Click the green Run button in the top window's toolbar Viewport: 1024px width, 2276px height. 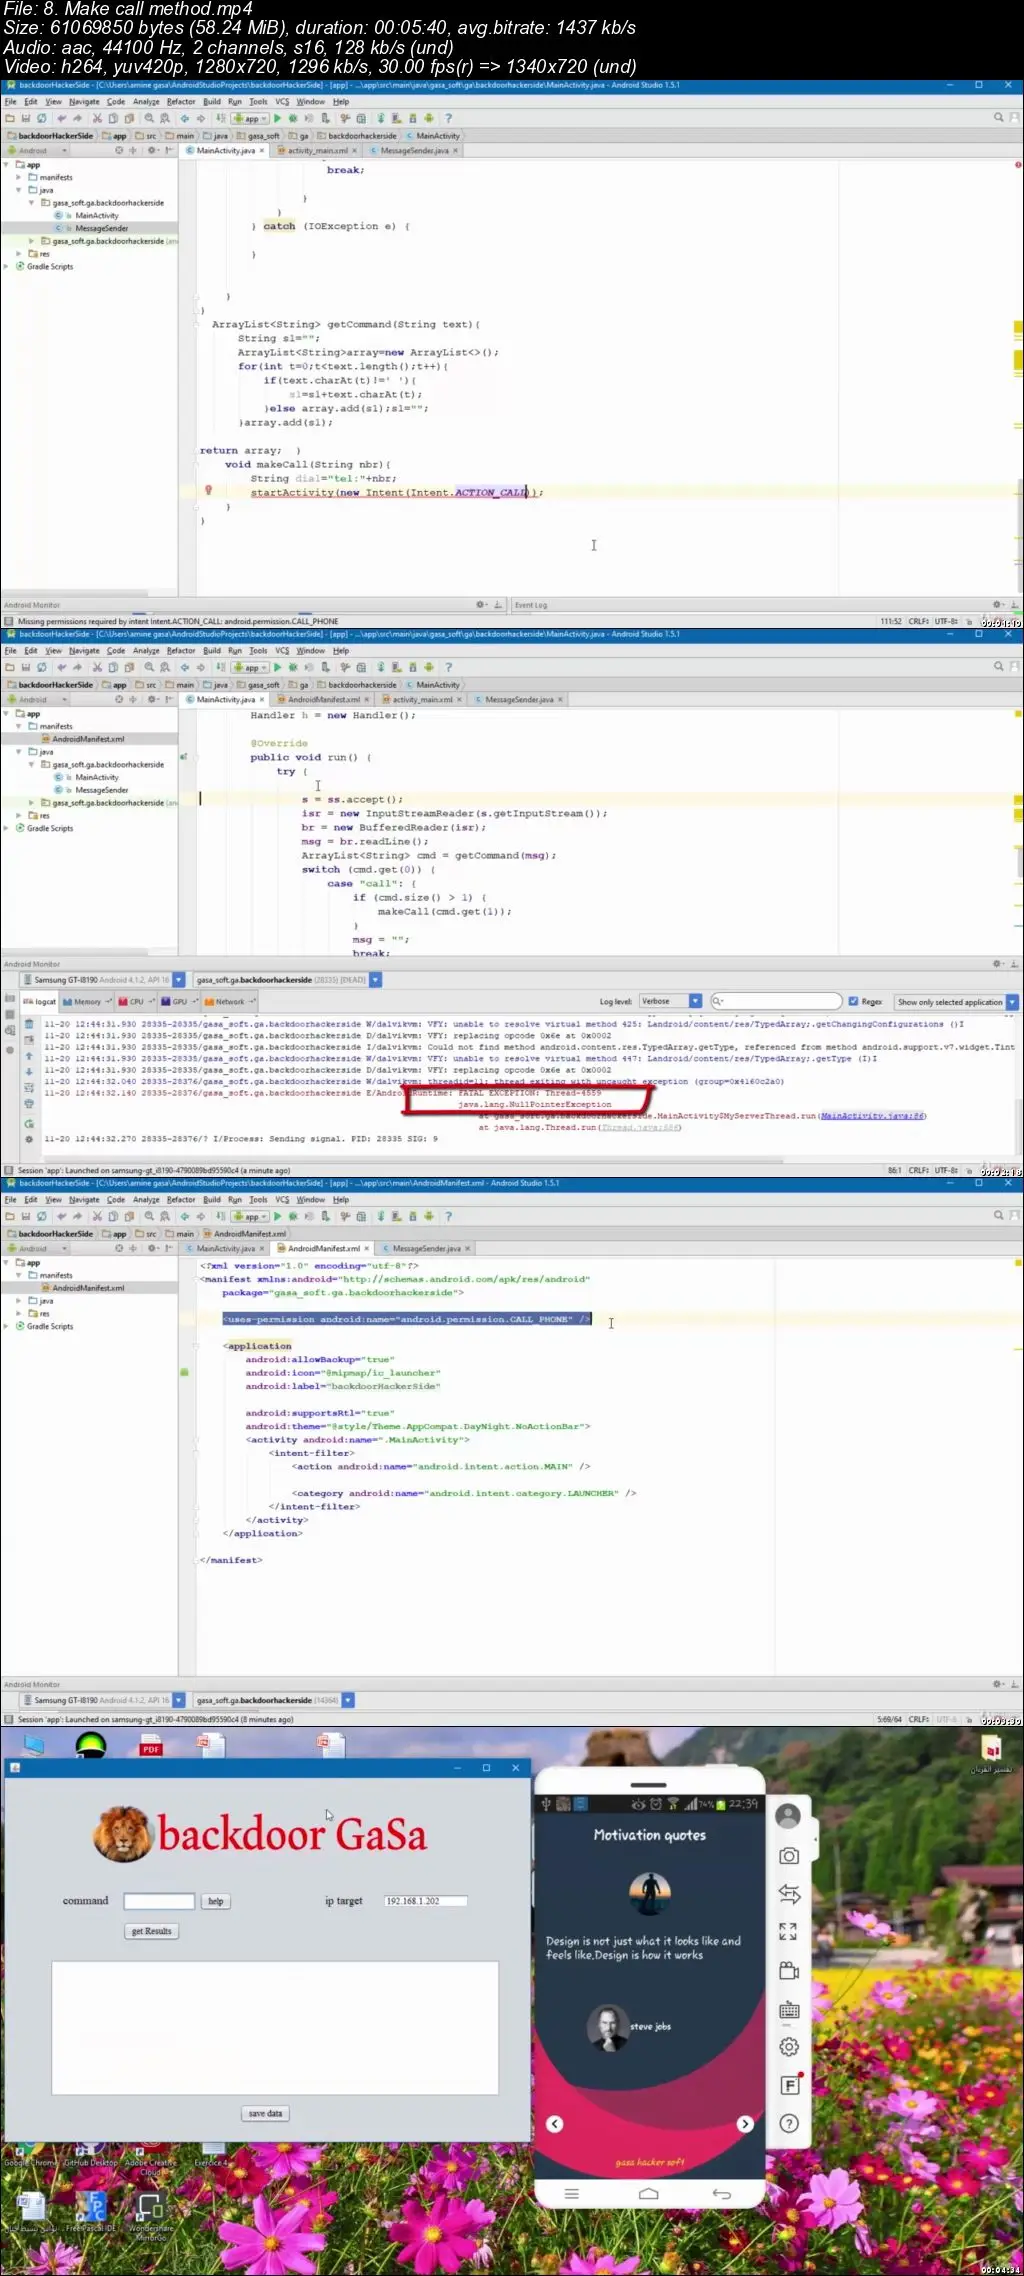278,119
